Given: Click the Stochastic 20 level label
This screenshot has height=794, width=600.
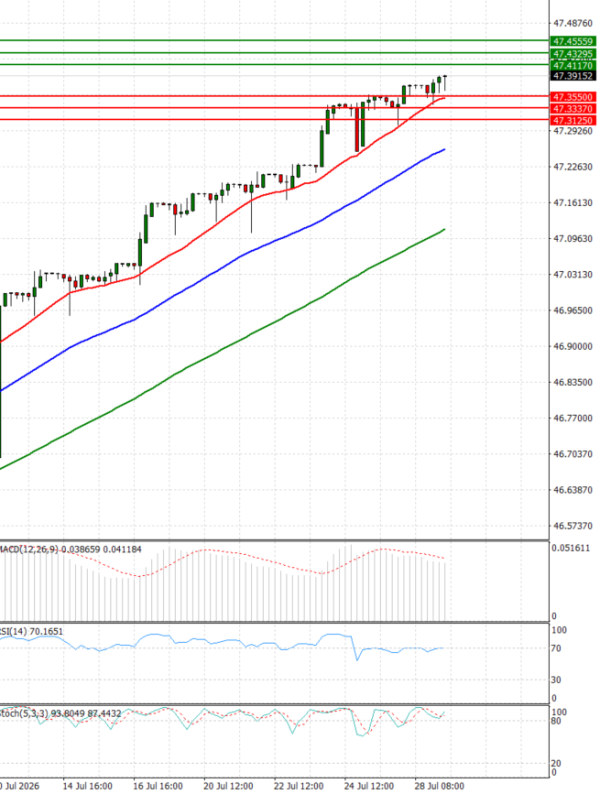Looking at the screenshot, I should coord(556,764).
